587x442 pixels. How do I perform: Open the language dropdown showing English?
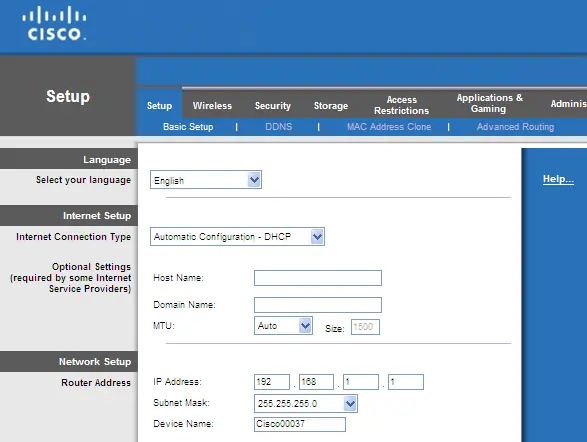coord(206,180)
